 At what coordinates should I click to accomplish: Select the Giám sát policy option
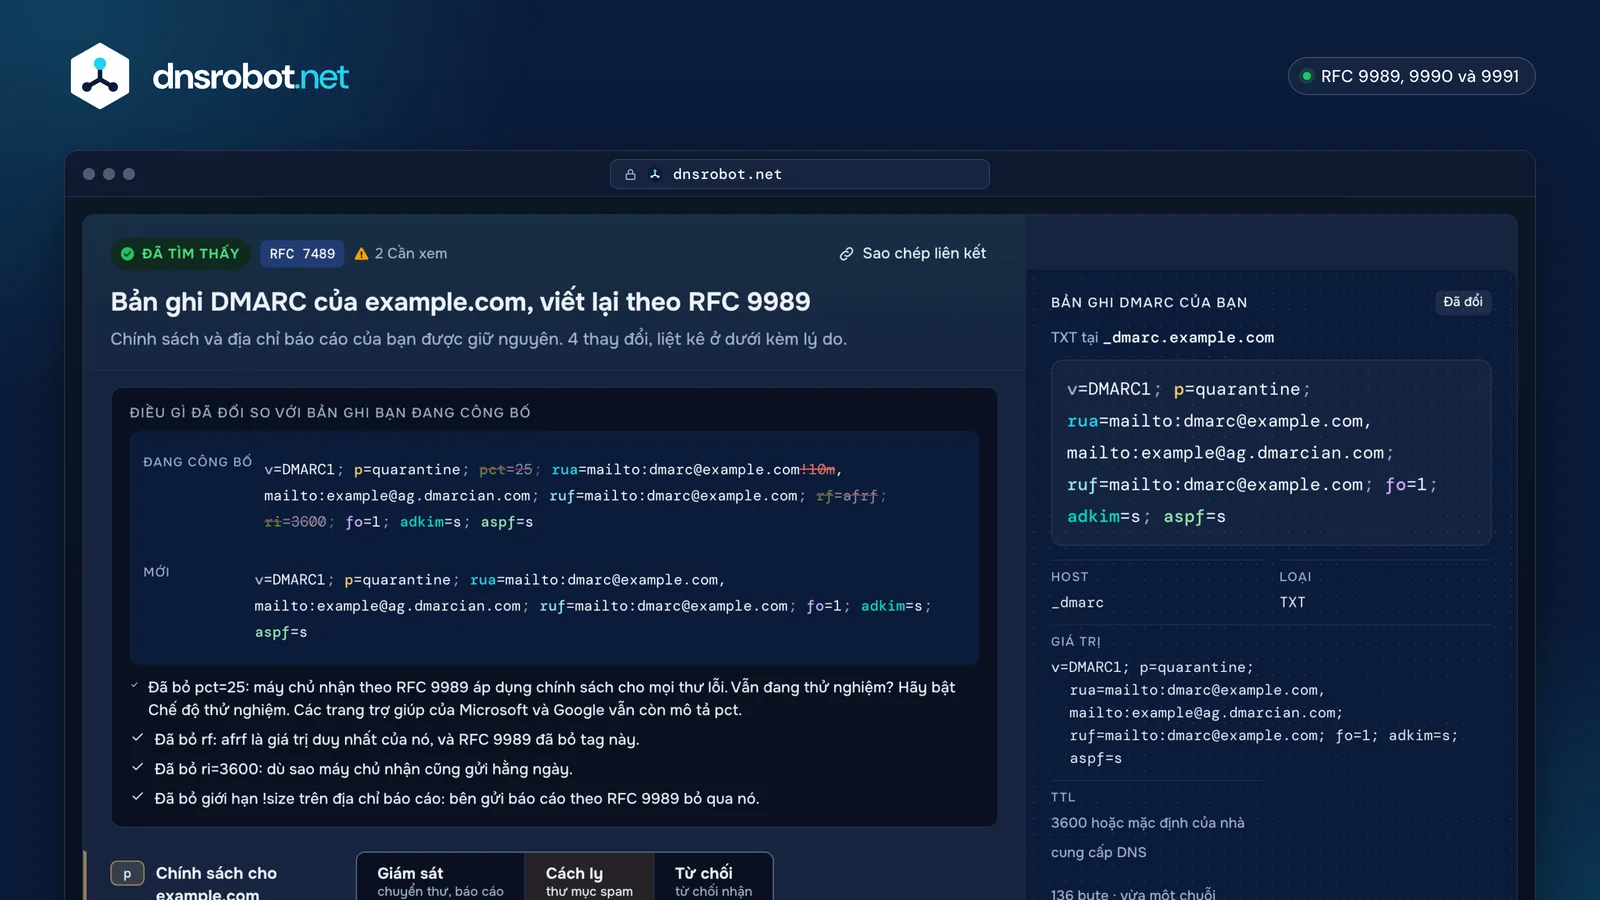[x=440, y=877]
